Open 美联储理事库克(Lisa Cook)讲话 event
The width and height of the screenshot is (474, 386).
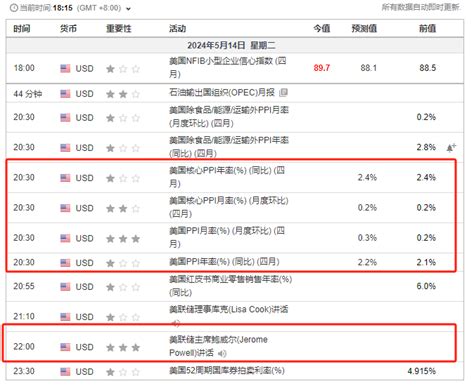(229, 309)
